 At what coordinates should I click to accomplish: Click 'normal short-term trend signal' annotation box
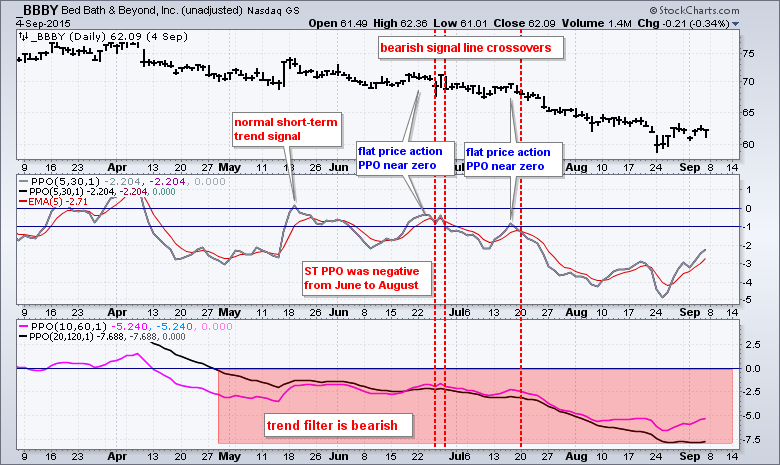pyautogui.click(x=286, y=129)
